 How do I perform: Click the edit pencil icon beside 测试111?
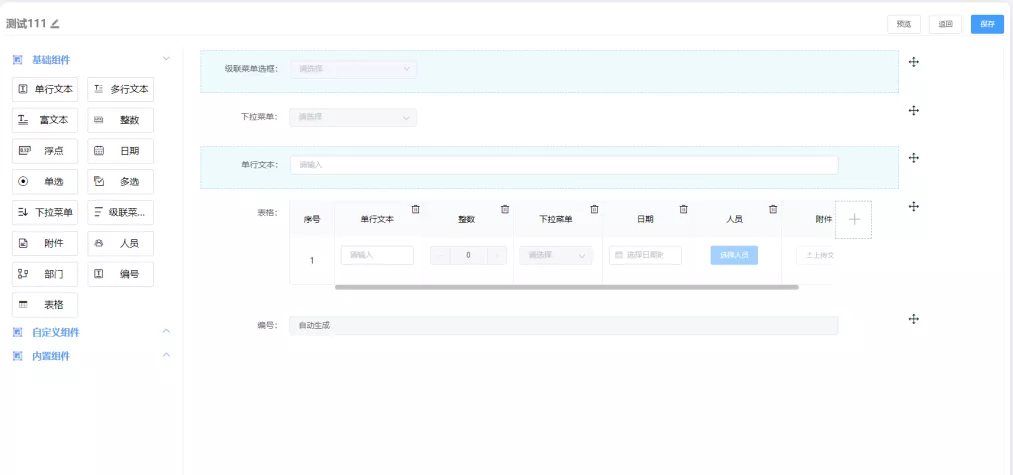click(55, 23)
